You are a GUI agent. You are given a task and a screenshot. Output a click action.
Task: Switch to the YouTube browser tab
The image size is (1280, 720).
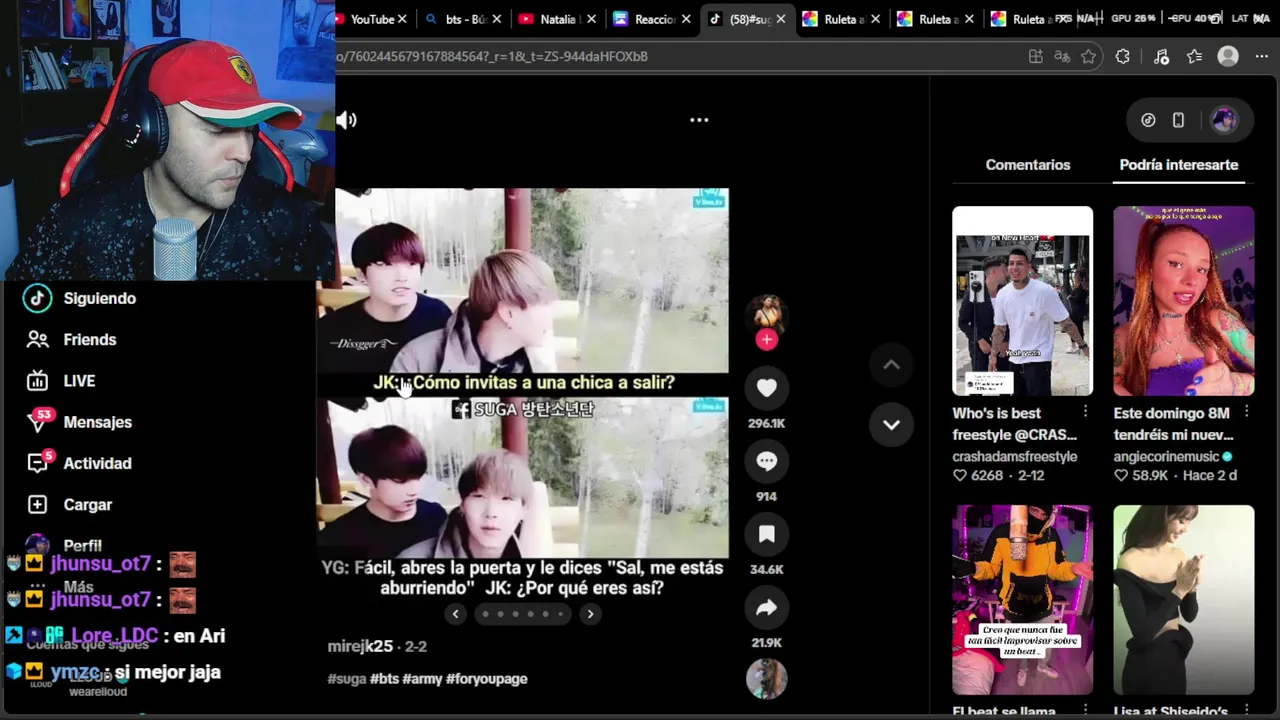click(372, 19)
